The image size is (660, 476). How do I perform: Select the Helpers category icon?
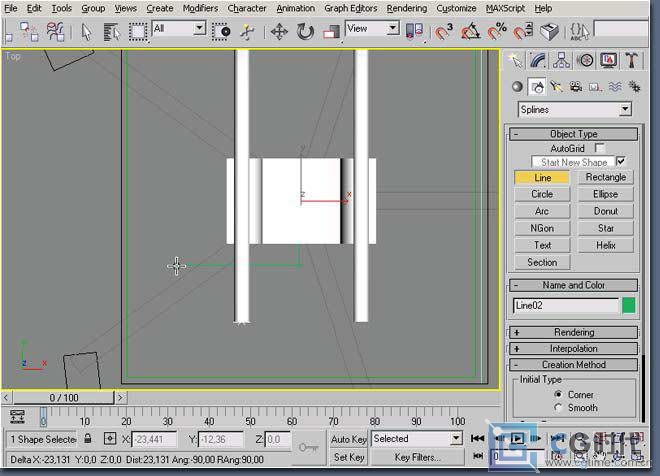point(595,87)
